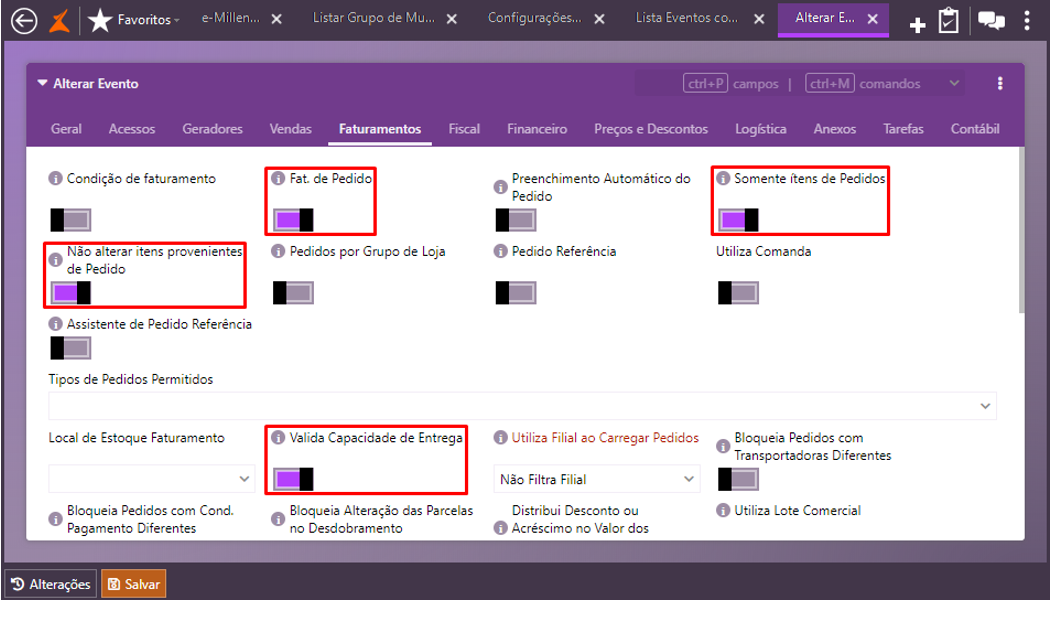The height and width of the screenshot is (618, 1051).
Task: Click the Salvar button
Action: tap(133, 584)
